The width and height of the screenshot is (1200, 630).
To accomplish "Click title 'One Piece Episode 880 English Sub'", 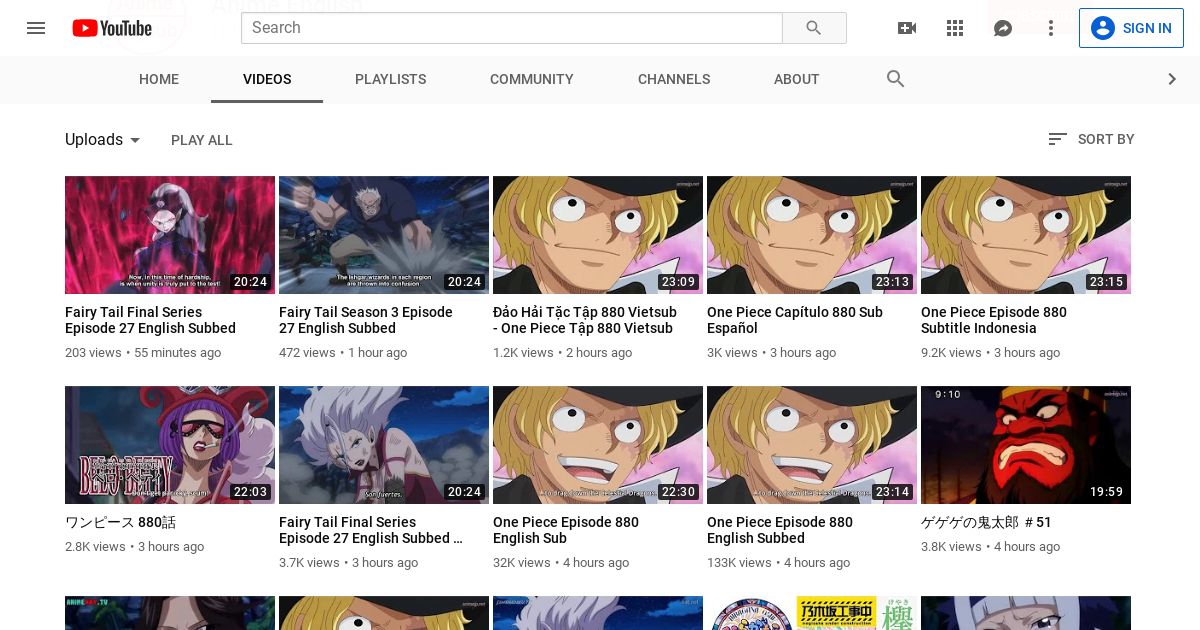I will 566,530.
